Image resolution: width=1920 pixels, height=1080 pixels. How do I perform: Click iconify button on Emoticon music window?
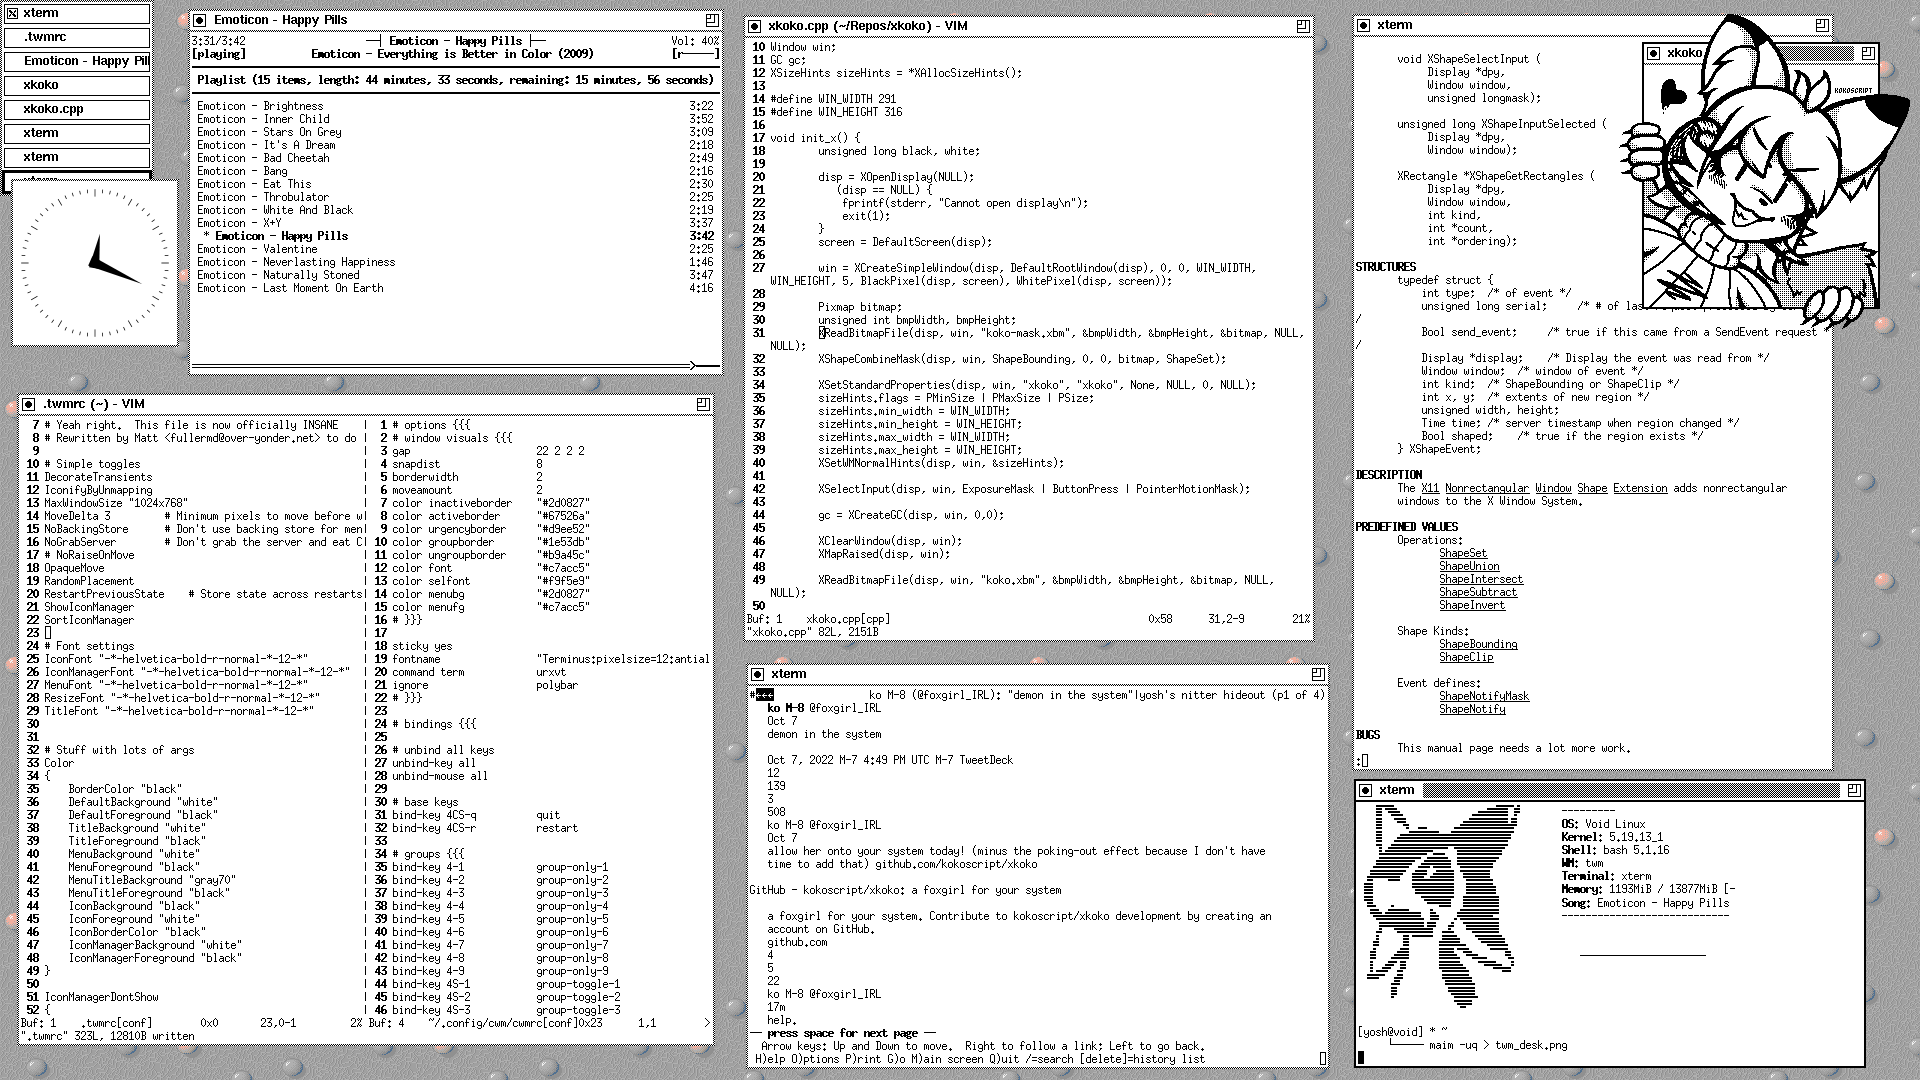tap(200, 20)
